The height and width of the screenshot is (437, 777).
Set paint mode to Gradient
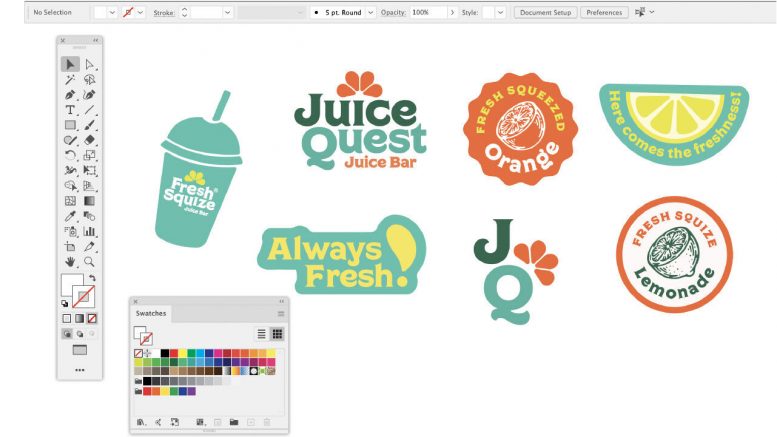coord(79,319)
